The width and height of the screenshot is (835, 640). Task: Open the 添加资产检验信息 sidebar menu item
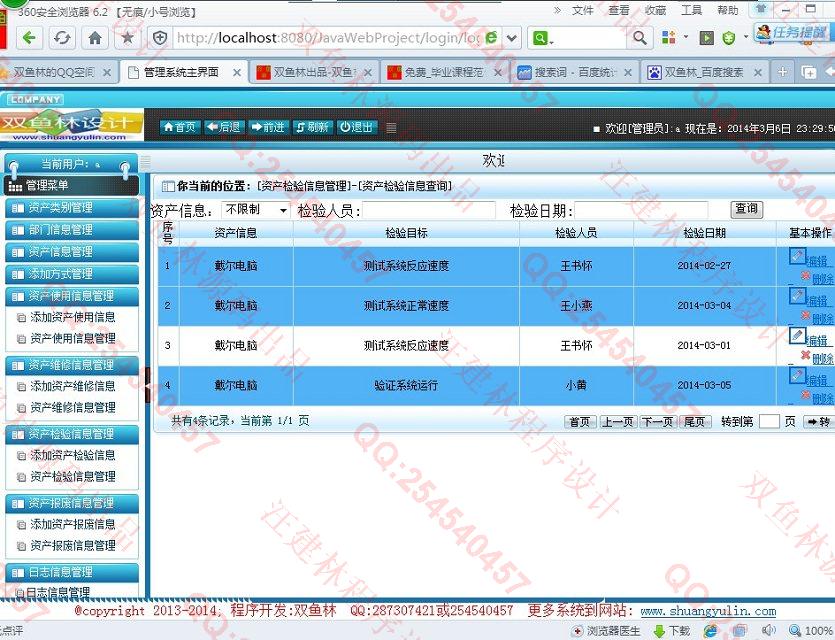[72, 455]
